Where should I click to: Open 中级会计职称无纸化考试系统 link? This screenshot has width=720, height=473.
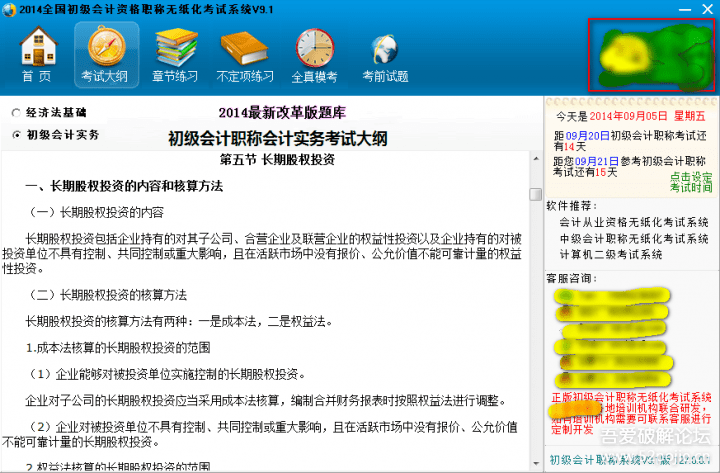(x=634, y=238)
